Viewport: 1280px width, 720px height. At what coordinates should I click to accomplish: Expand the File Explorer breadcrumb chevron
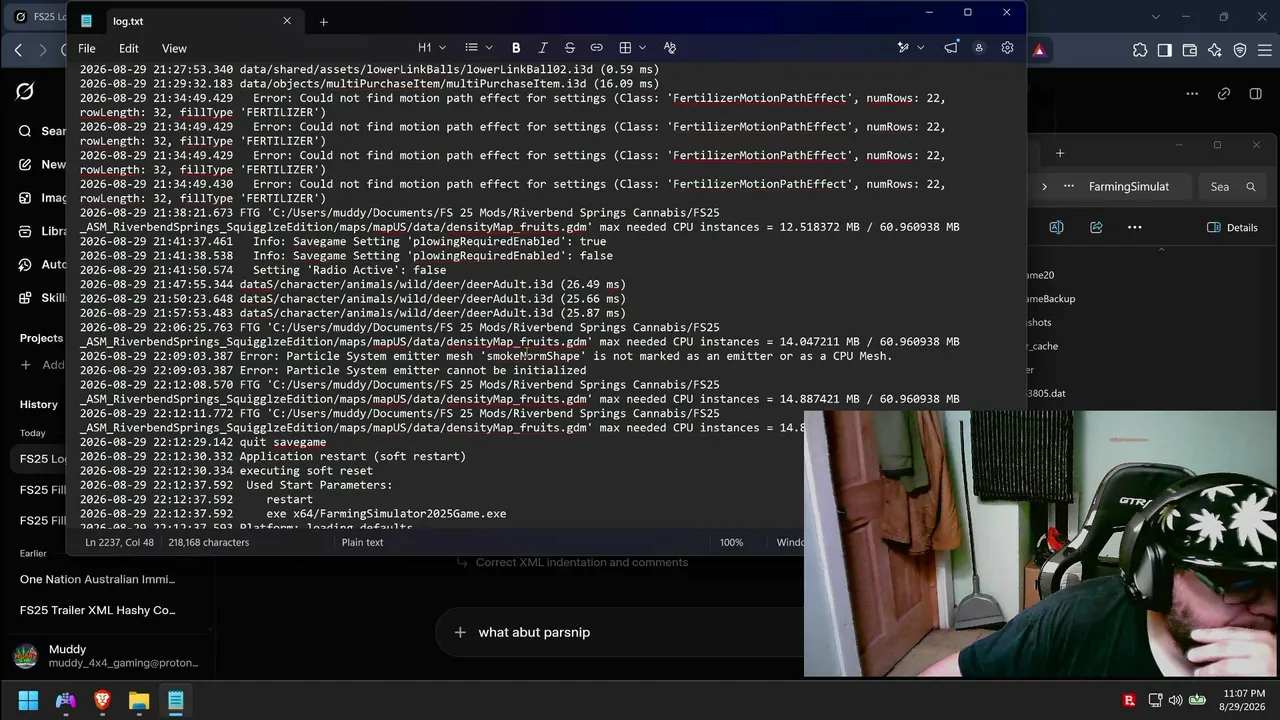click(1045, 187)
